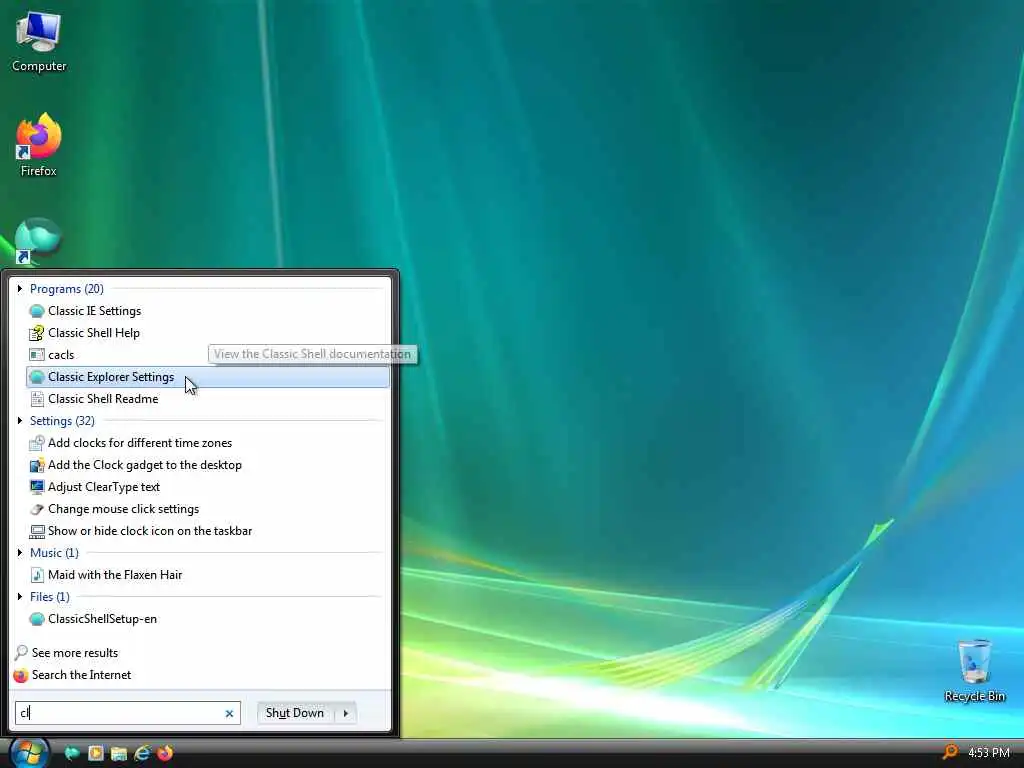Launch Windows Media Player from taskbar

click(96, 753)
